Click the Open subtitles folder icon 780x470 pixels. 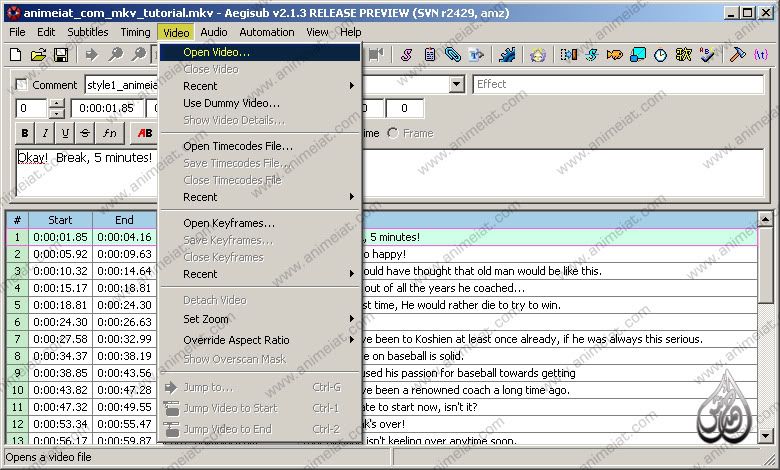pyautogui.click(x=38, y=55)
